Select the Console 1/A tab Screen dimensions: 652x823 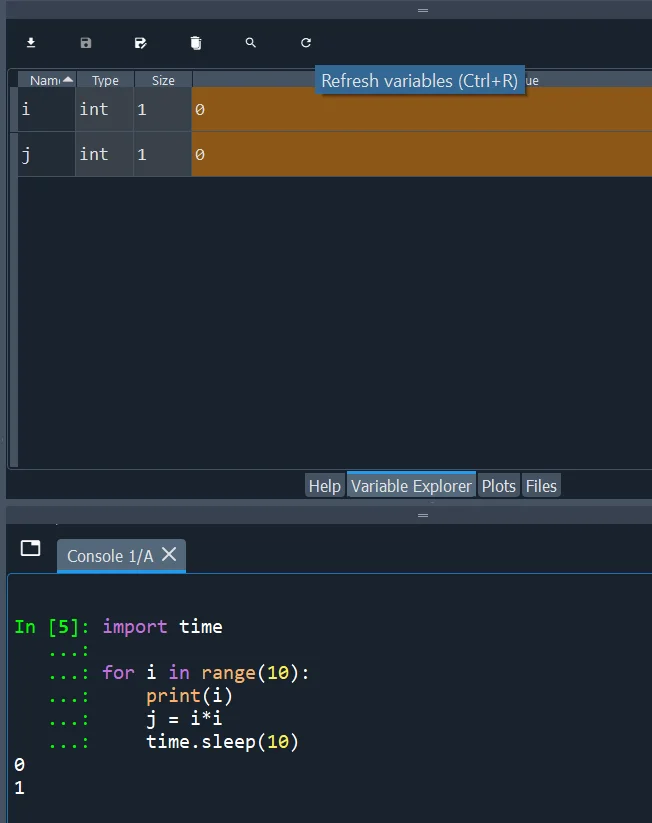pyautogui.click(x=110, y=556)
